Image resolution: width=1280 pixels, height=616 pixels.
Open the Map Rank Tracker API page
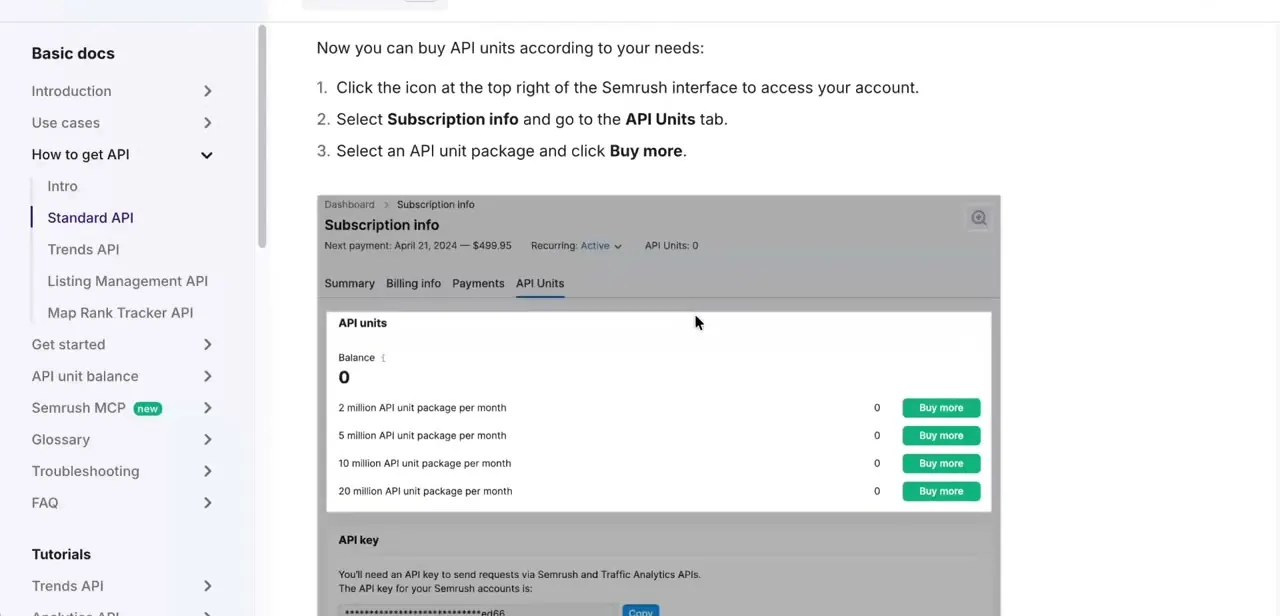[120, 313]
